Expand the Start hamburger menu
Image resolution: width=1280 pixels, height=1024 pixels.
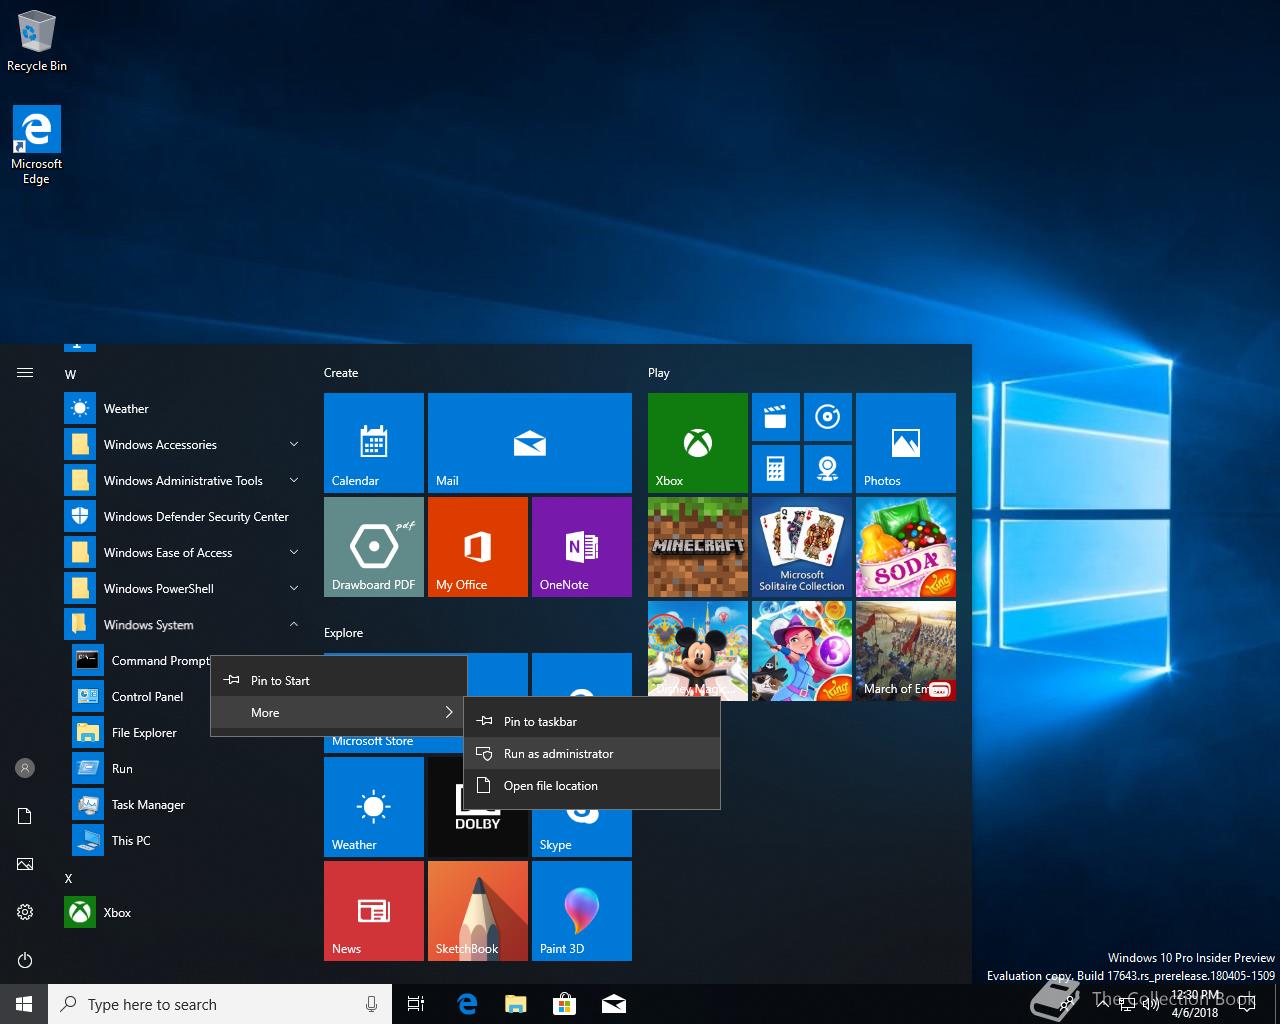[x=25, y=373]
